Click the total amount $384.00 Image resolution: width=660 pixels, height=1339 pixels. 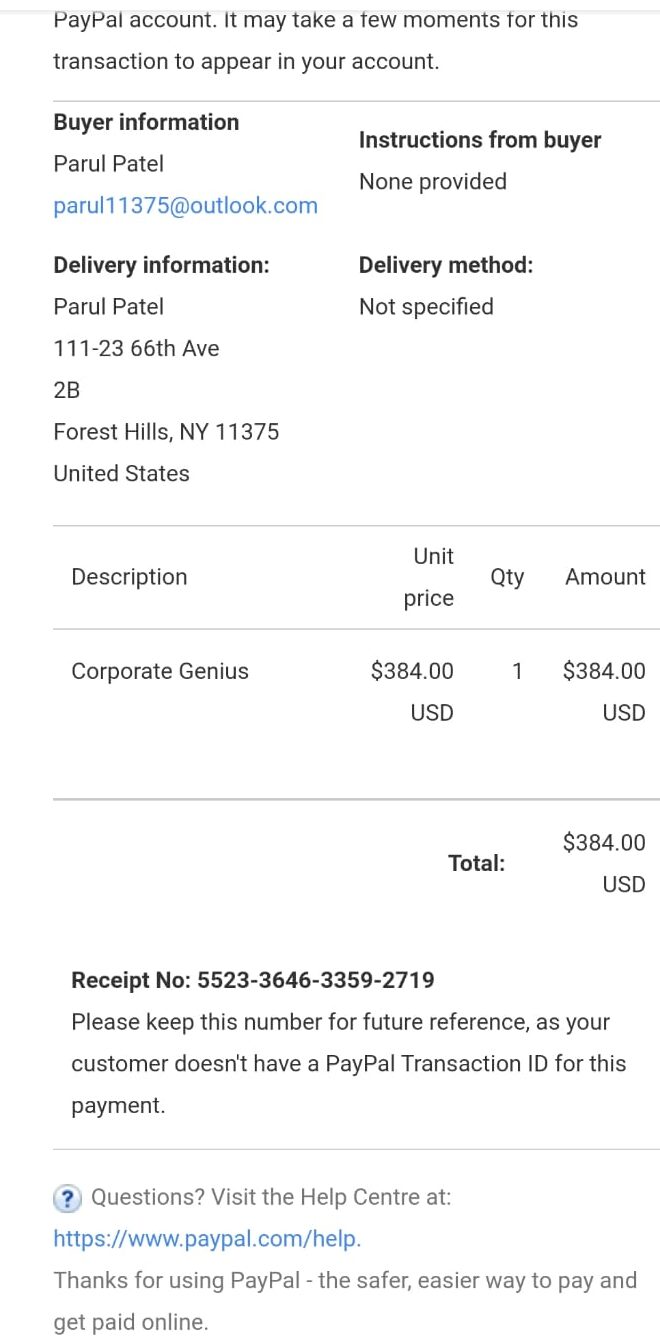pyautogui.click(x=604, y=843)
